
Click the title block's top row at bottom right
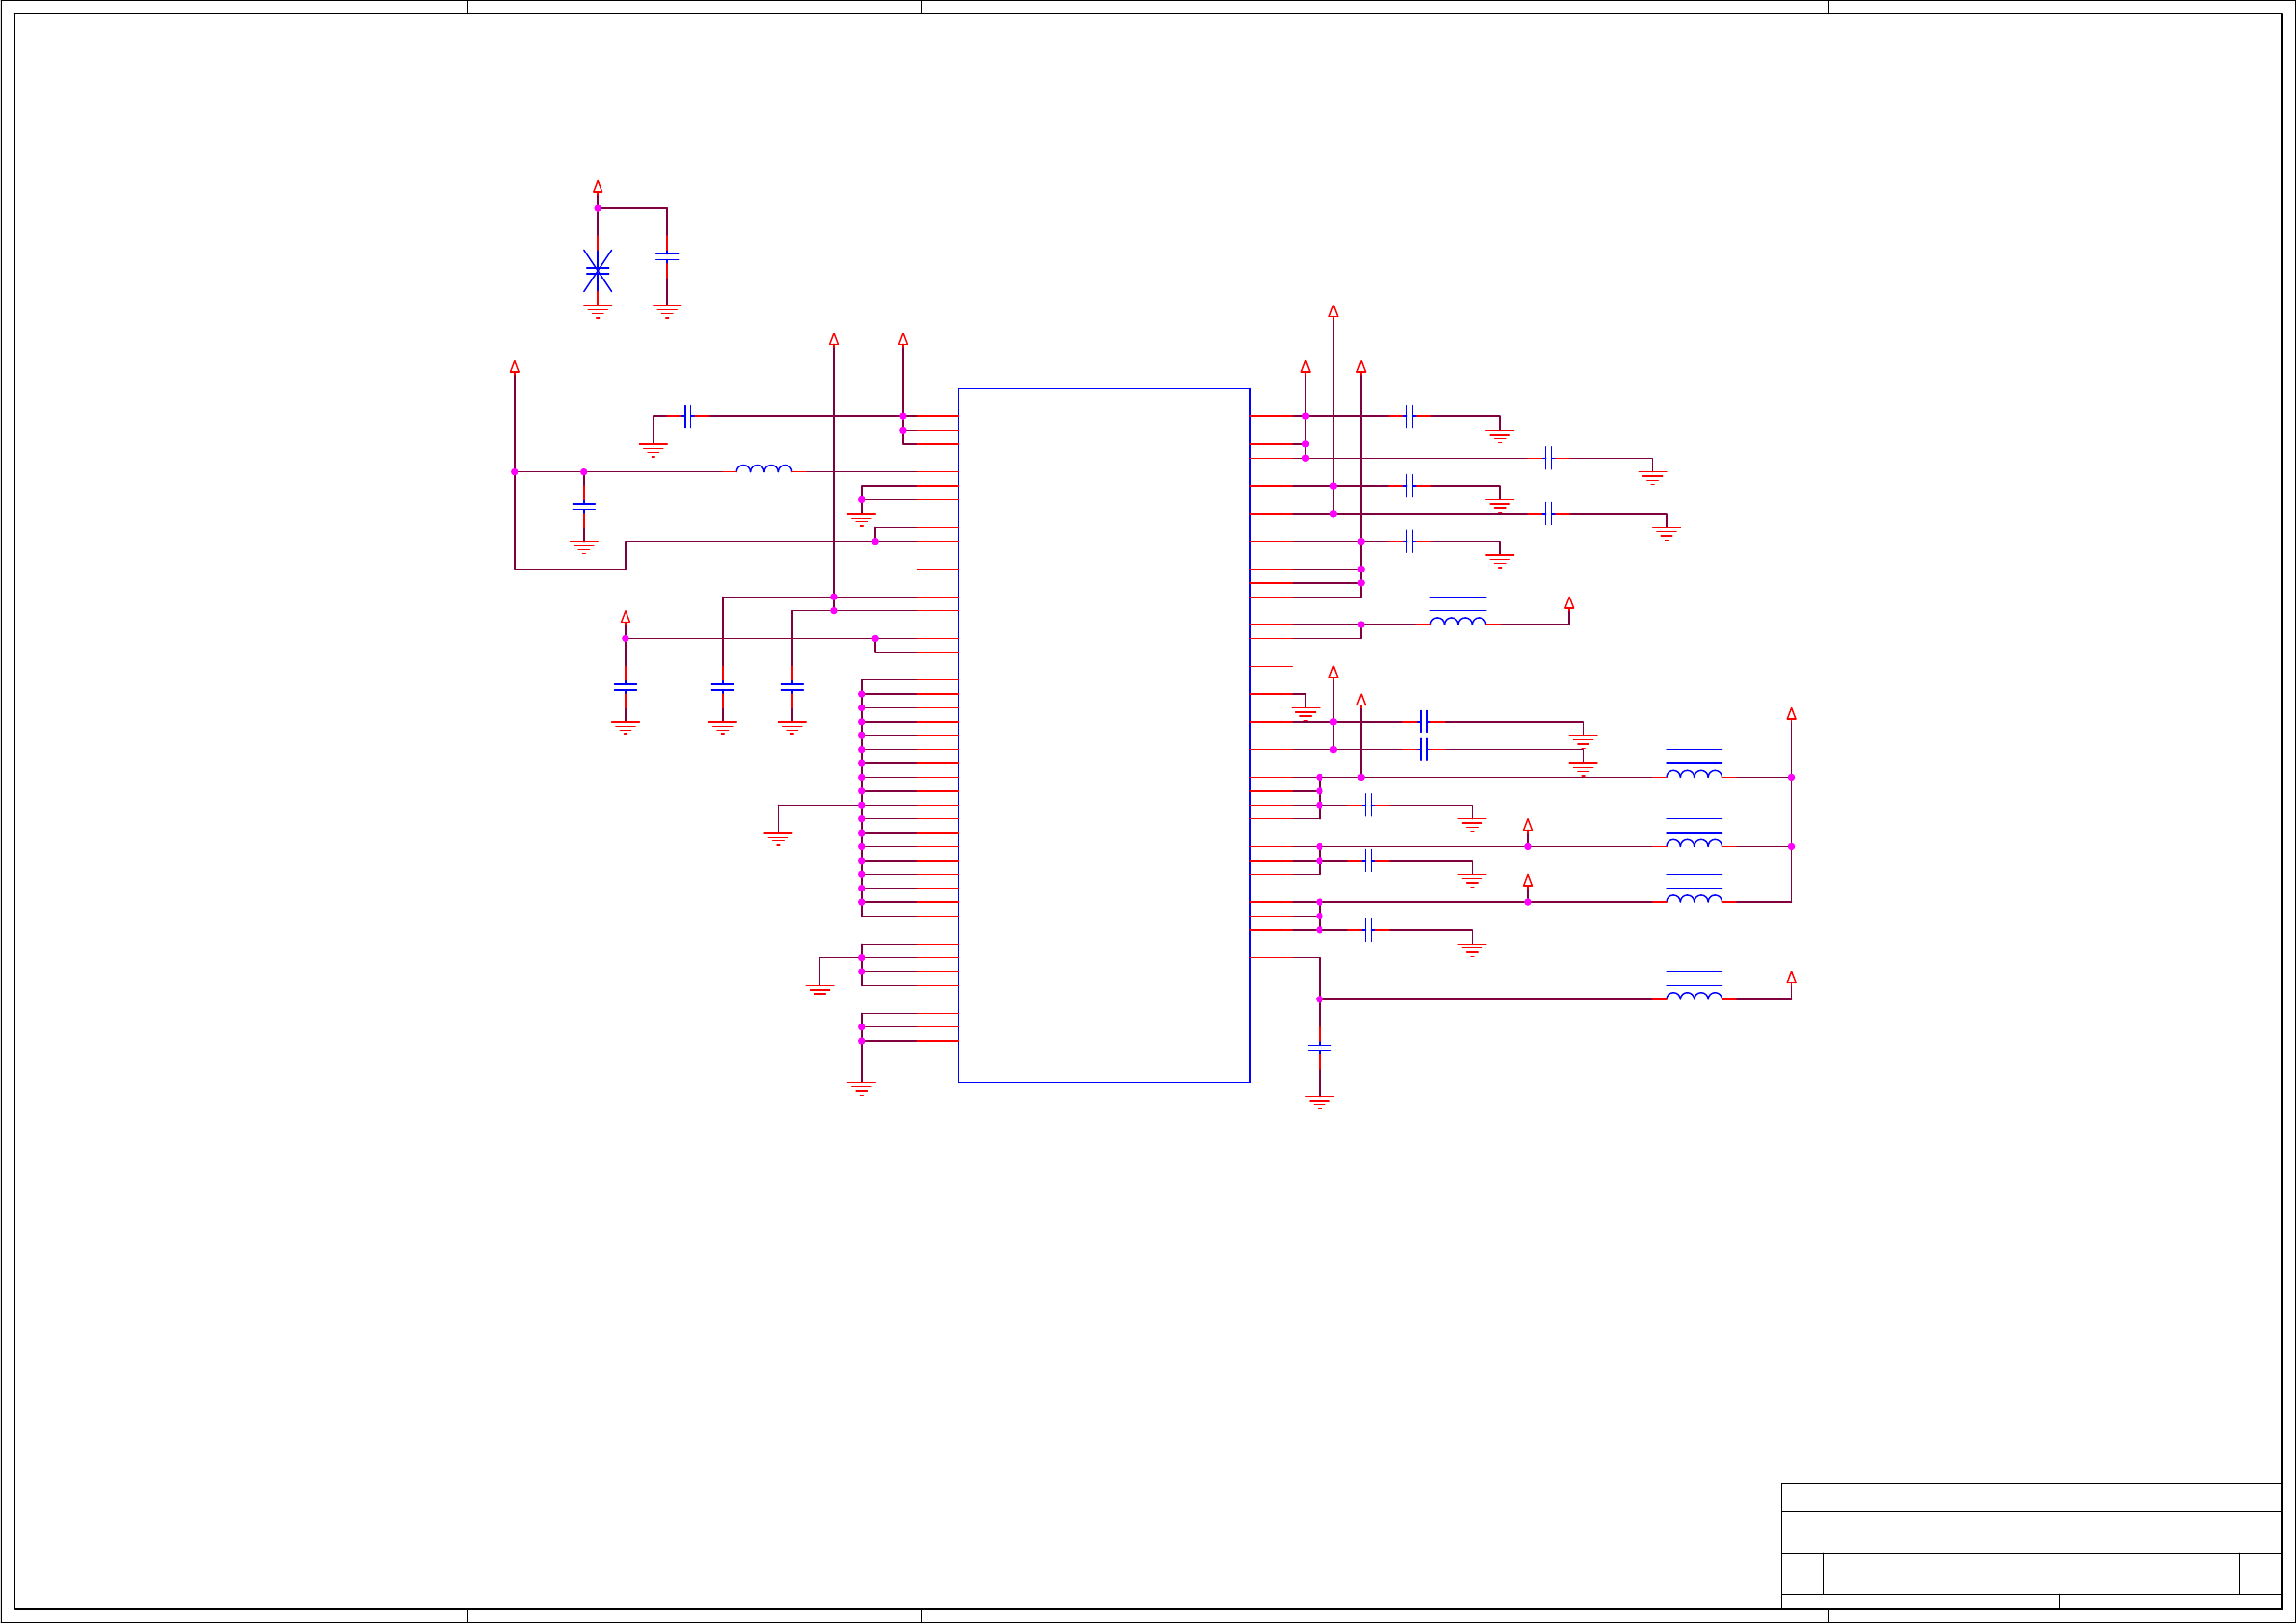pyautogui.click(x=2030, y=1497)
